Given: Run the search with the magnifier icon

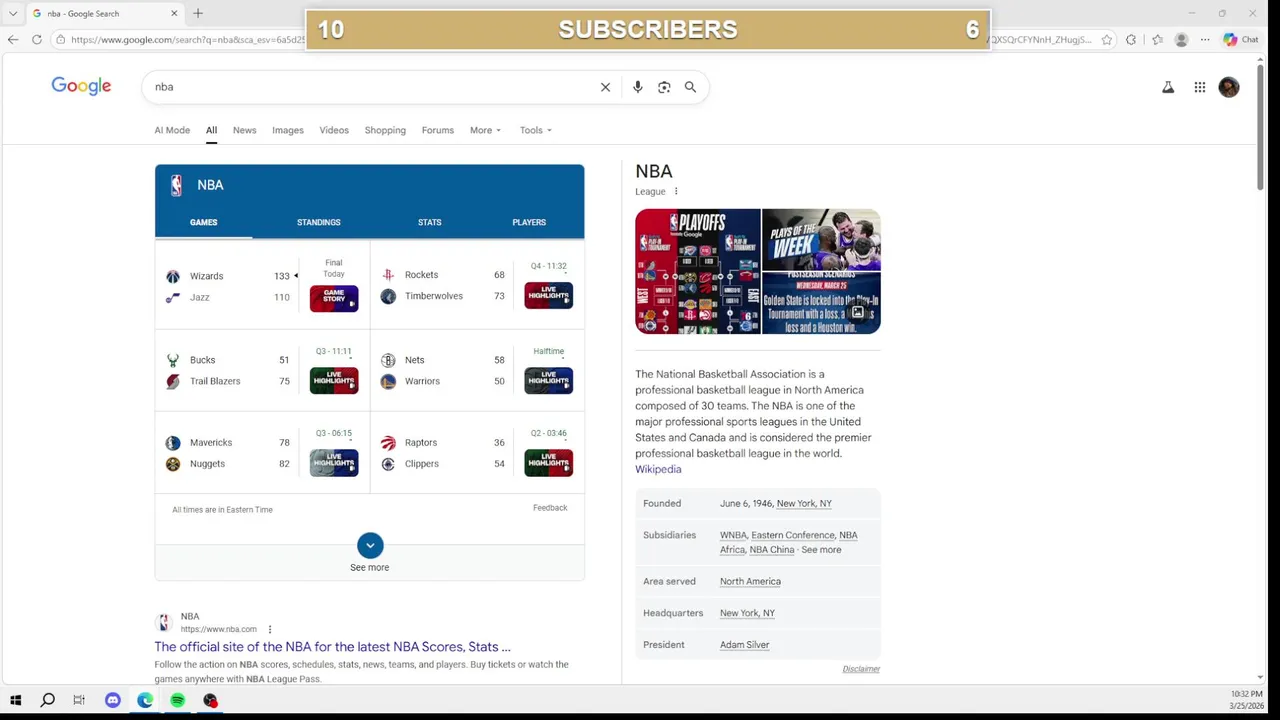Looking at the screenshot, I should [x=690, y=87].
